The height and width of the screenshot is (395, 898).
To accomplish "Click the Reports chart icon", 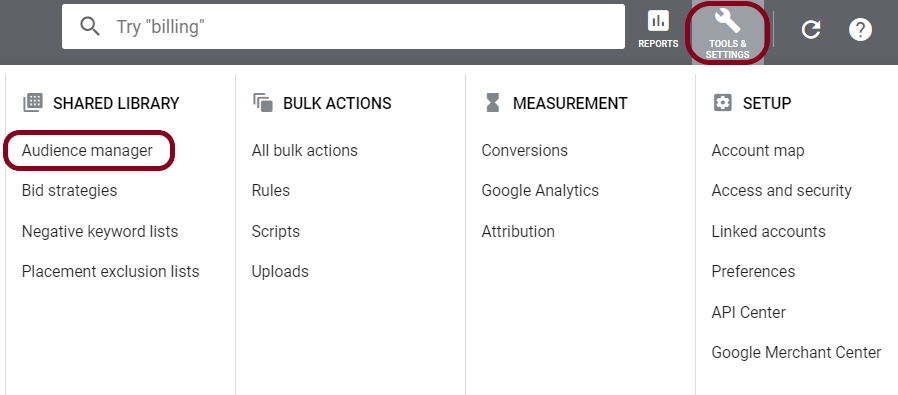I will tap(658, 22).
